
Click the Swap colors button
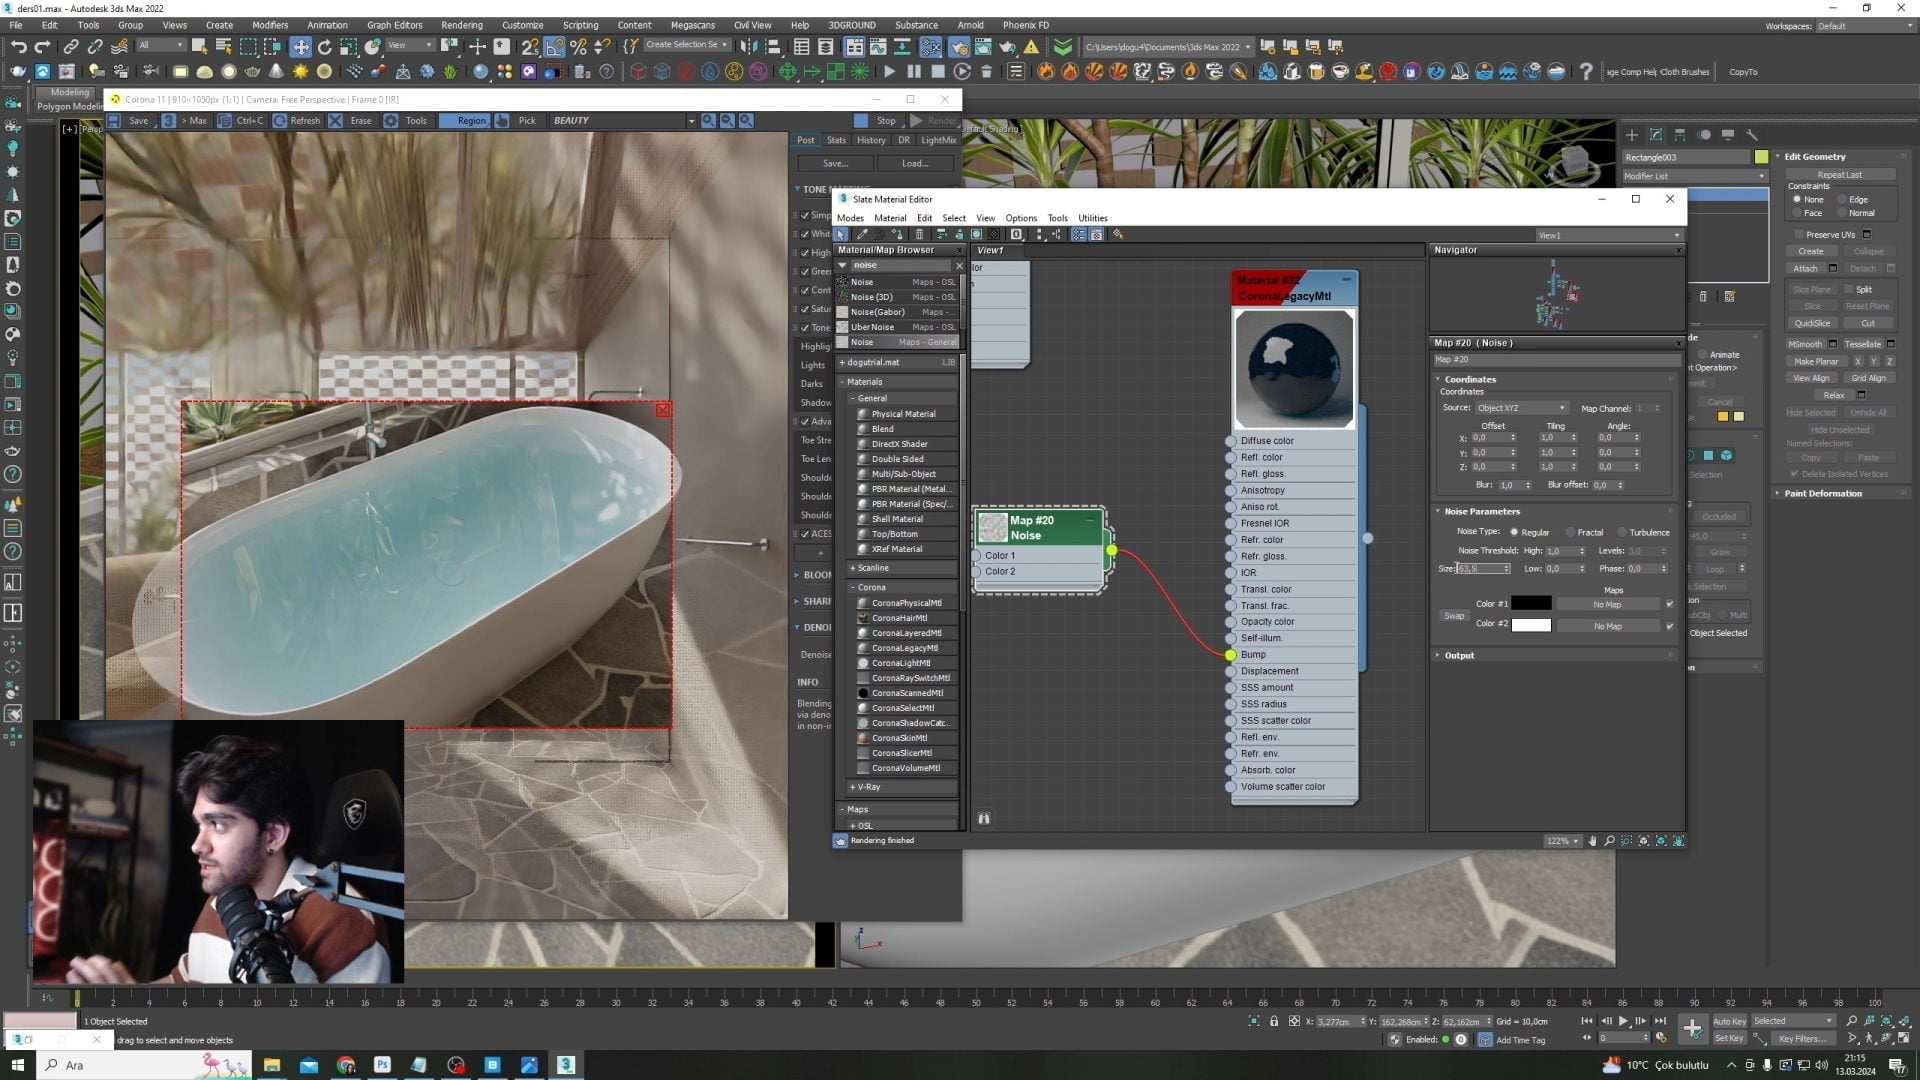pos(1453,616)
